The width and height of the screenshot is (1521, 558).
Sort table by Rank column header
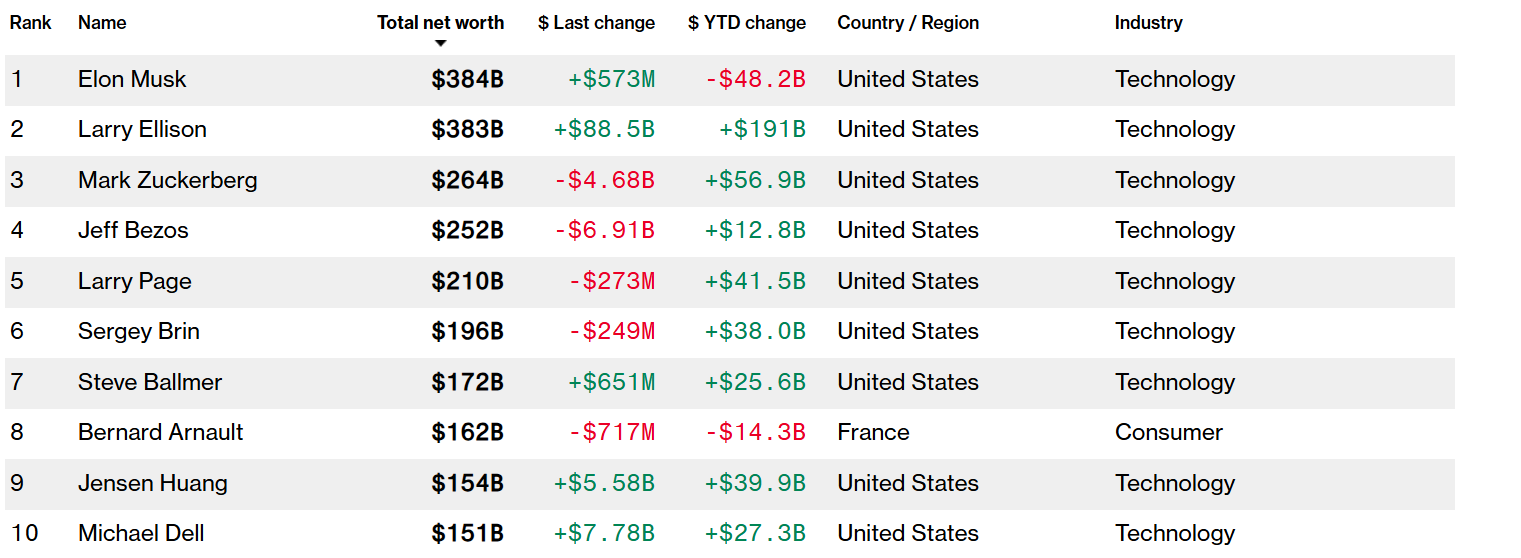click(31, 22)
